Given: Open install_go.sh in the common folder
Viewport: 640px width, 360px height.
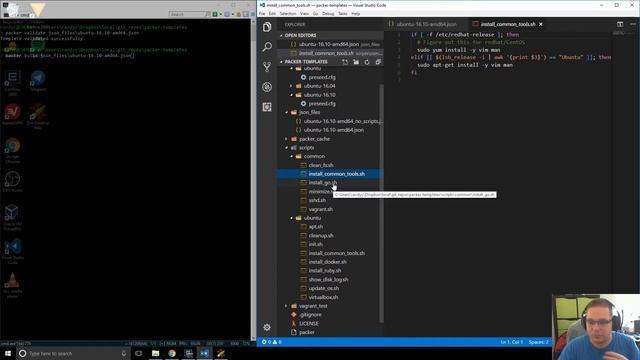Looking at the screenshot, I should tap(322, 182).
